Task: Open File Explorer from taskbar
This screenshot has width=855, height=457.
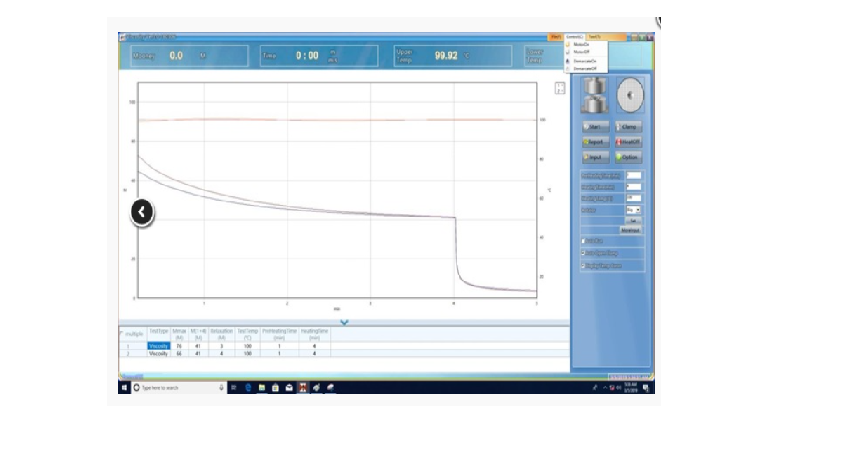Action: pos(262,387)
